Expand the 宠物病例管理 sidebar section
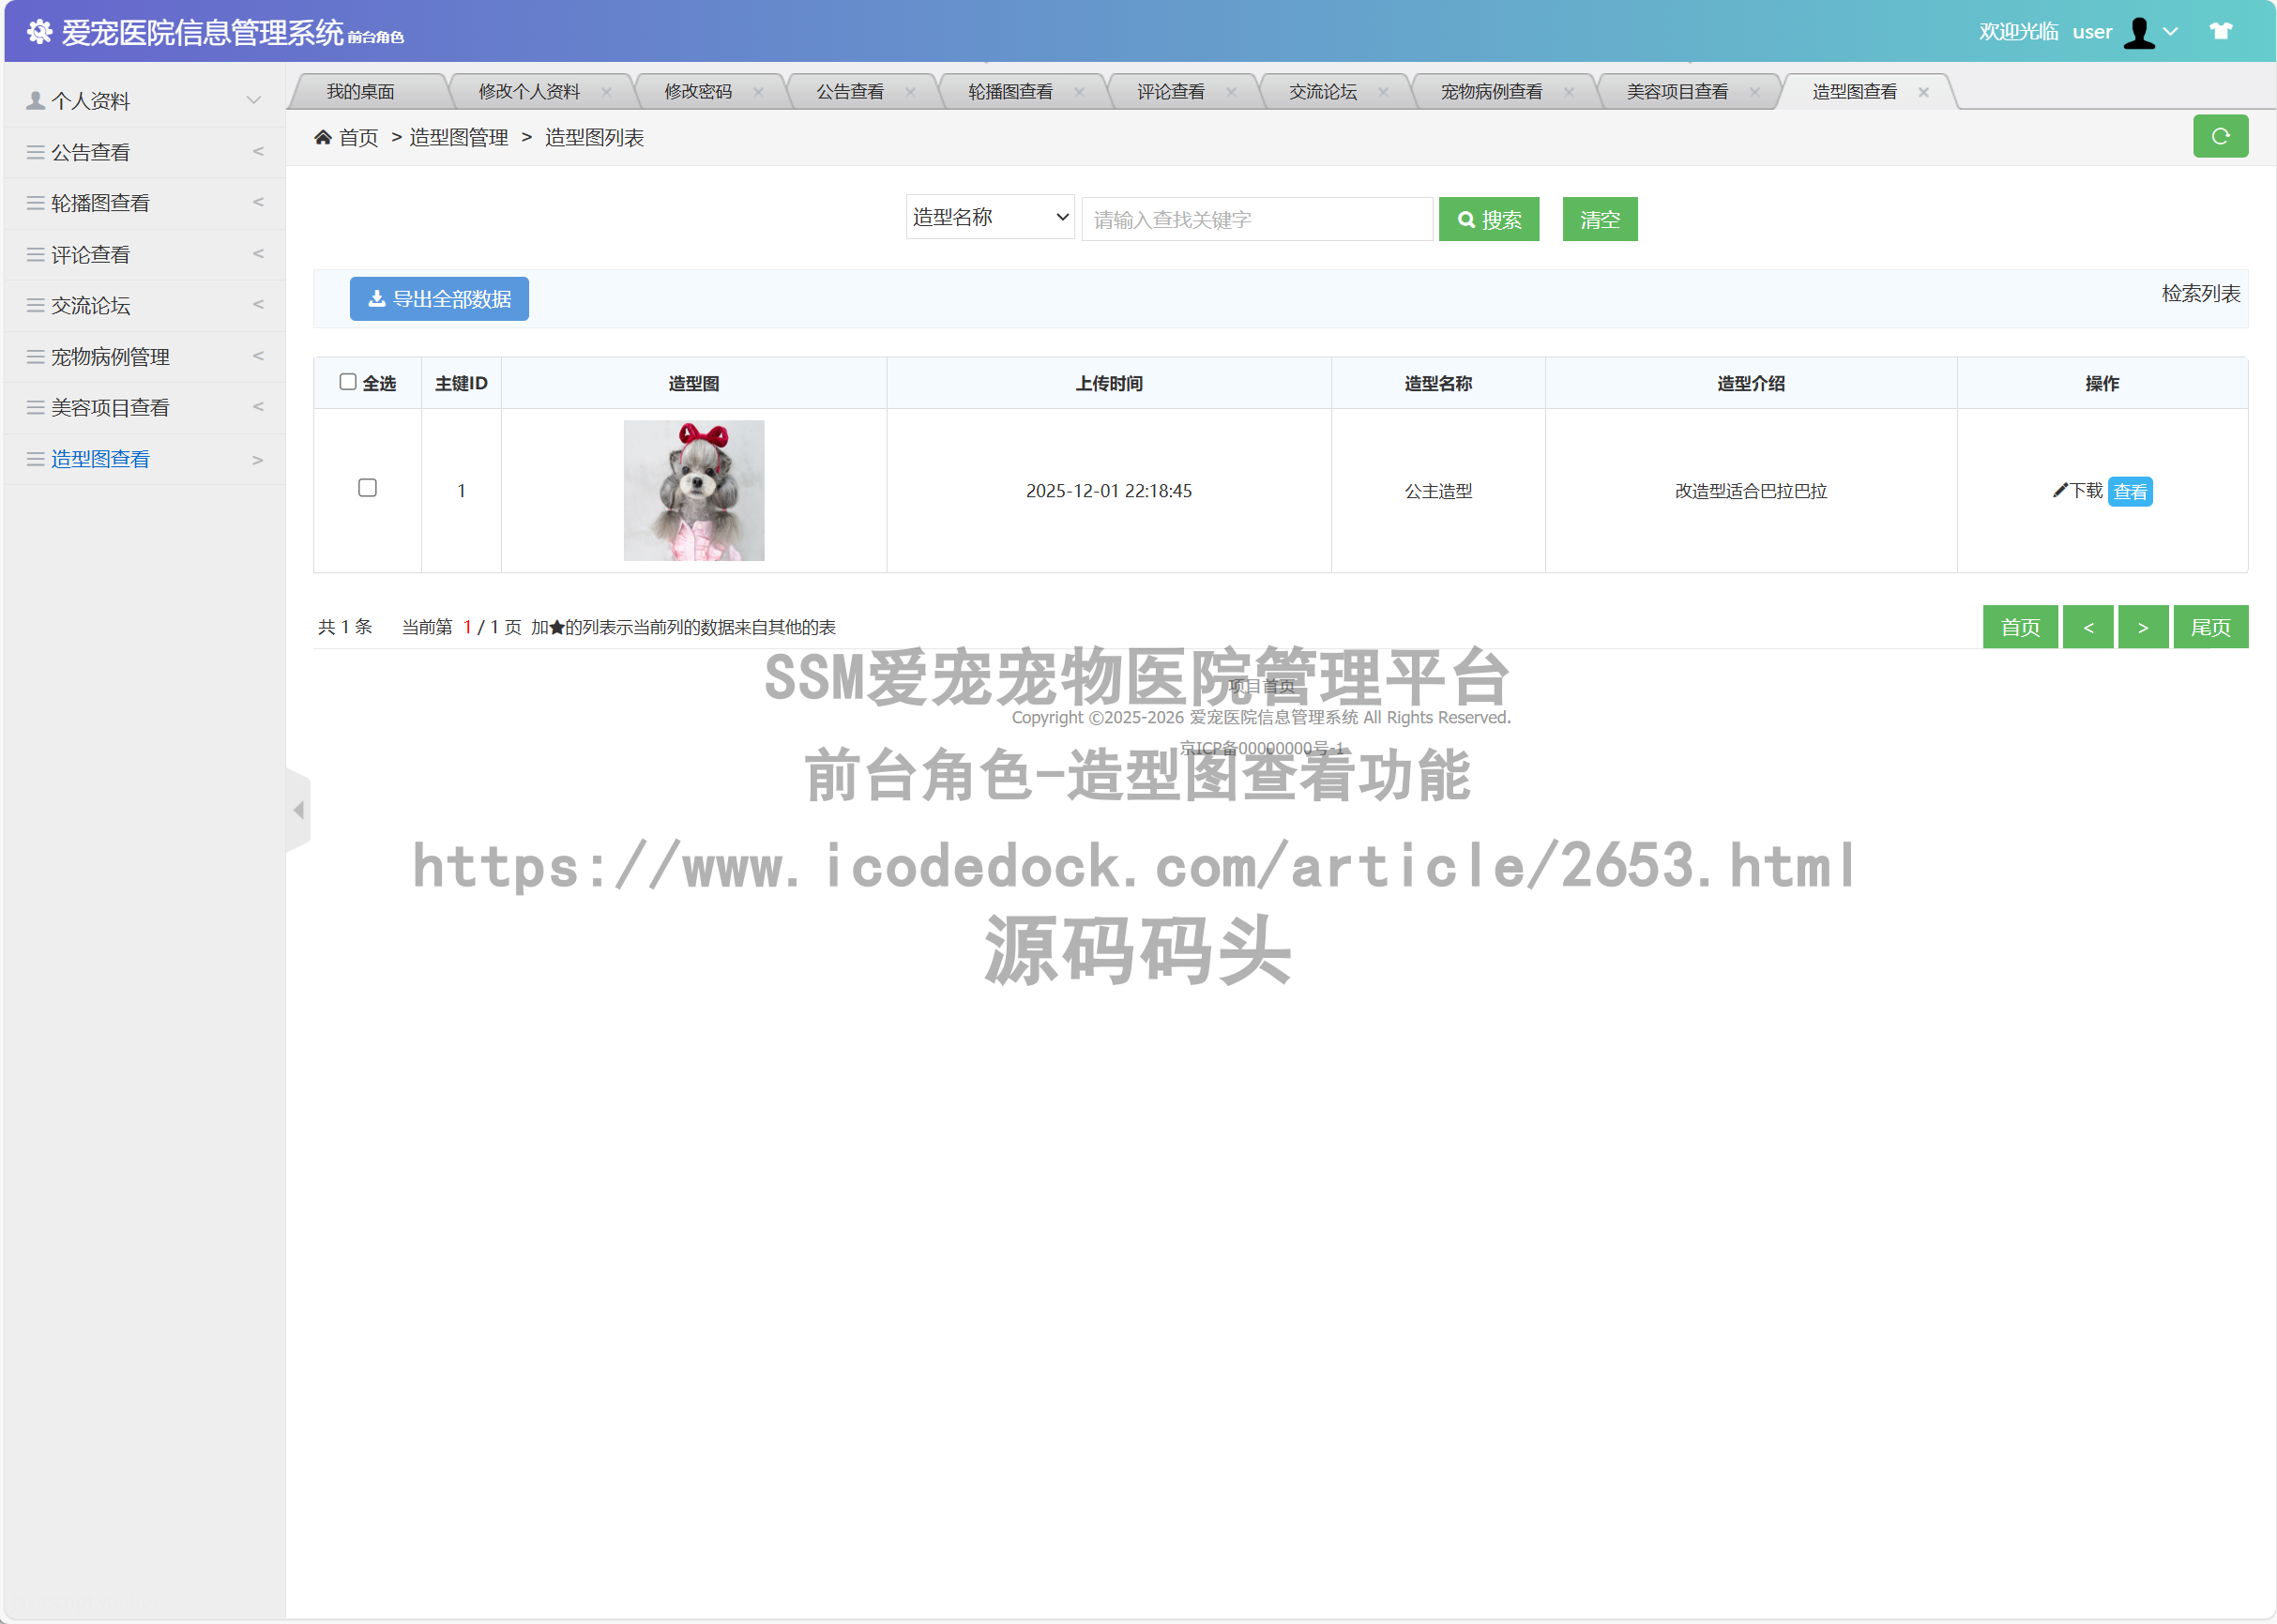Image resolution: width=2277 pixels, height=1624 pixels. point(110,356)
